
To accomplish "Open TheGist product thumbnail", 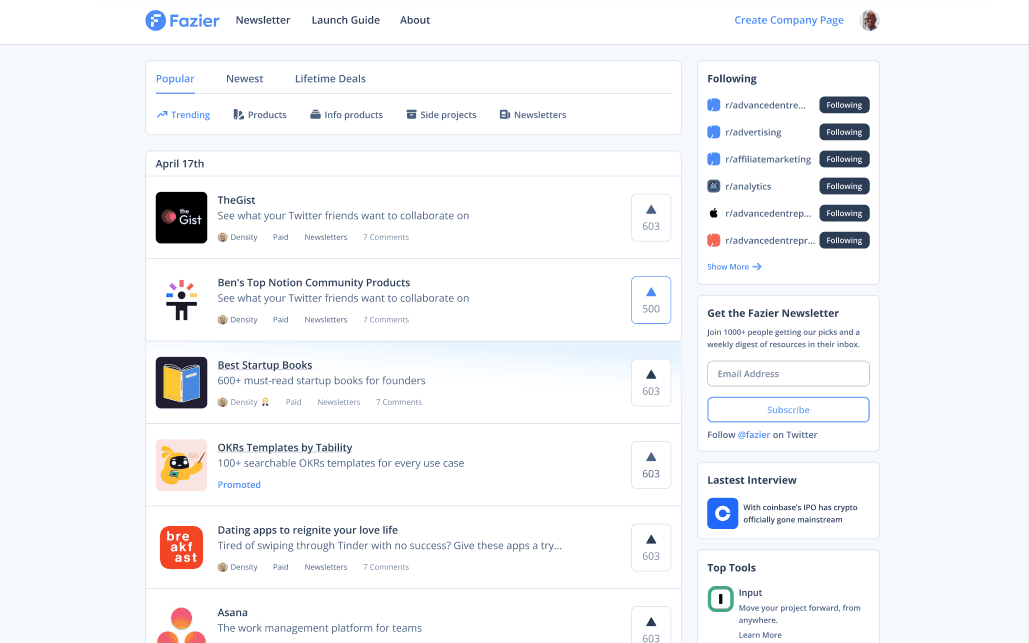I will pos(181,217).
